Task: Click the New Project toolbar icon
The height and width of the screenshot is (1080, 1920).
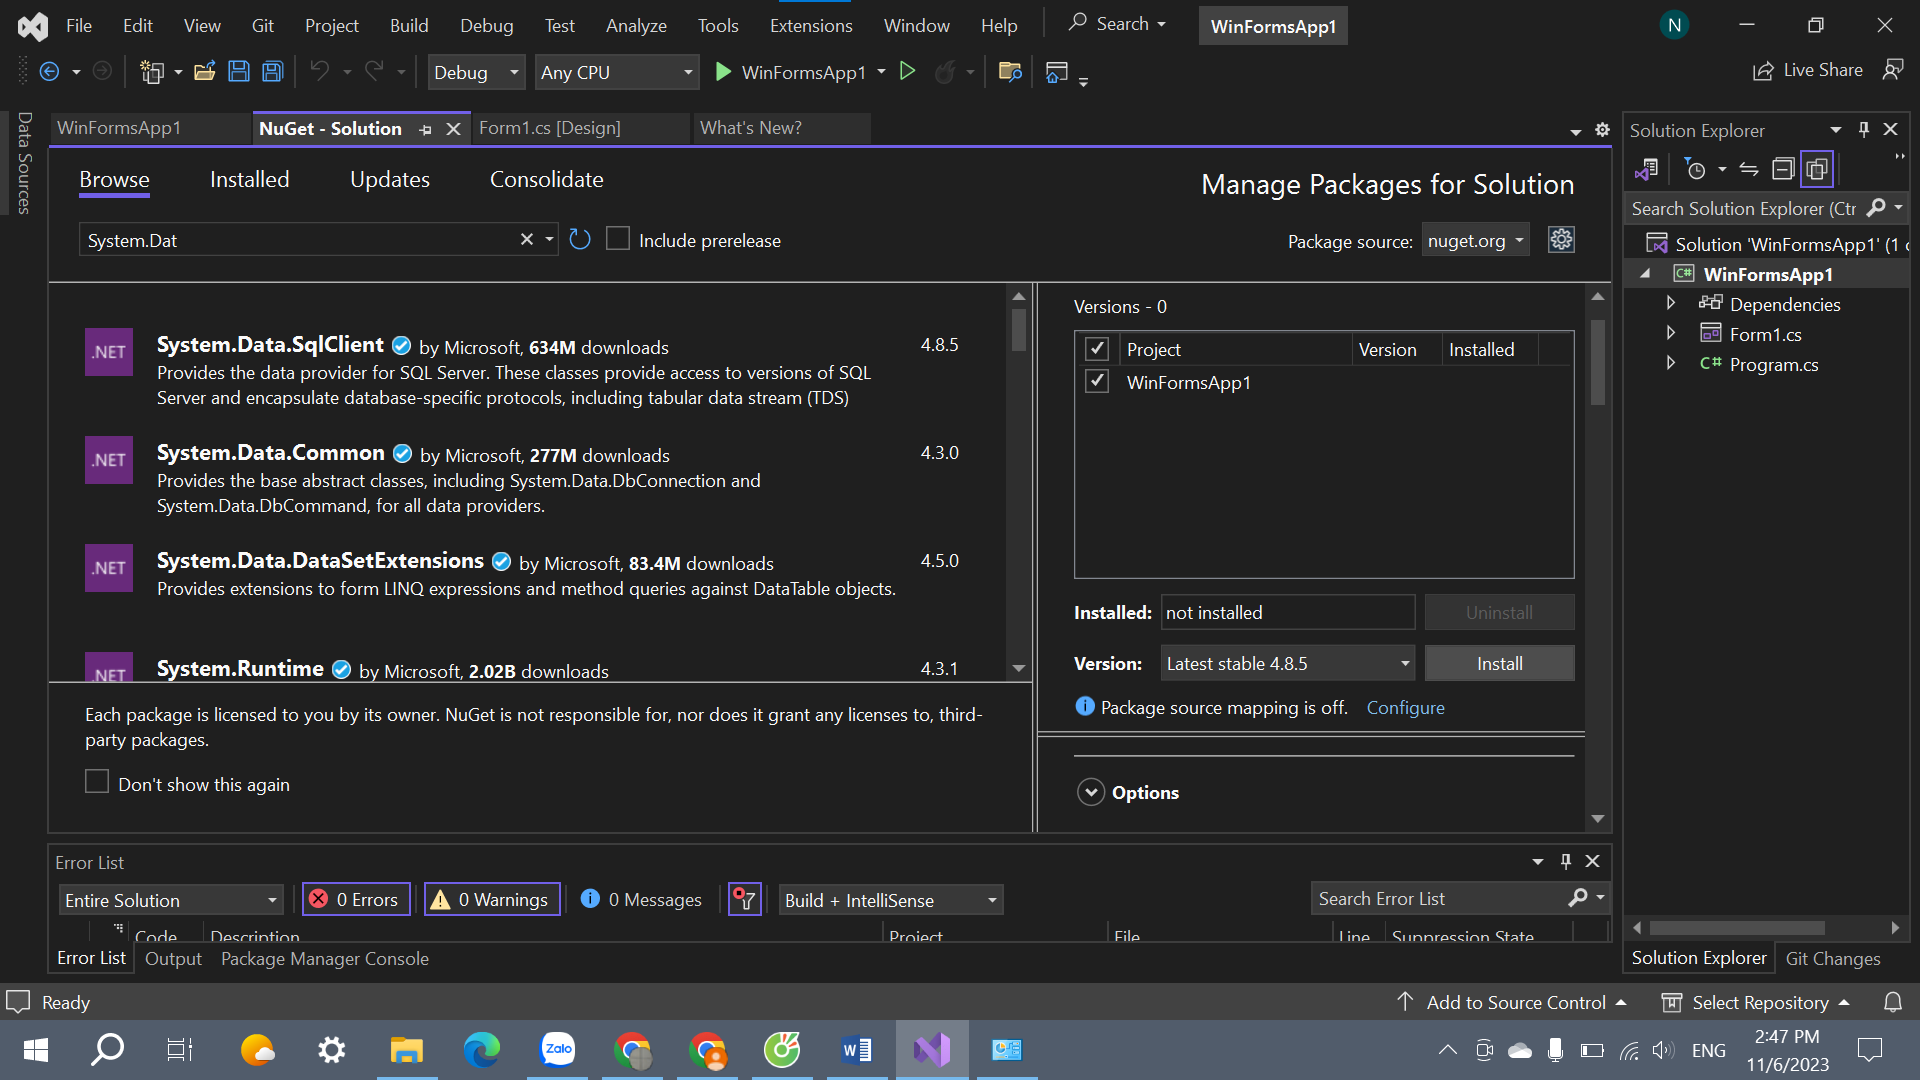Action: click(152, 72)
